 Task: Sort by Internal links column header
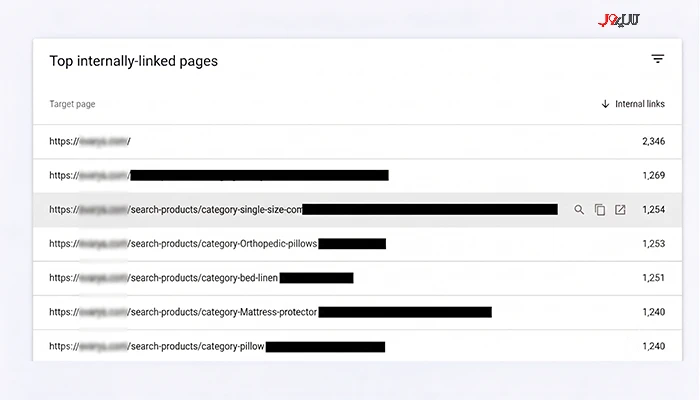pos(640,104)
